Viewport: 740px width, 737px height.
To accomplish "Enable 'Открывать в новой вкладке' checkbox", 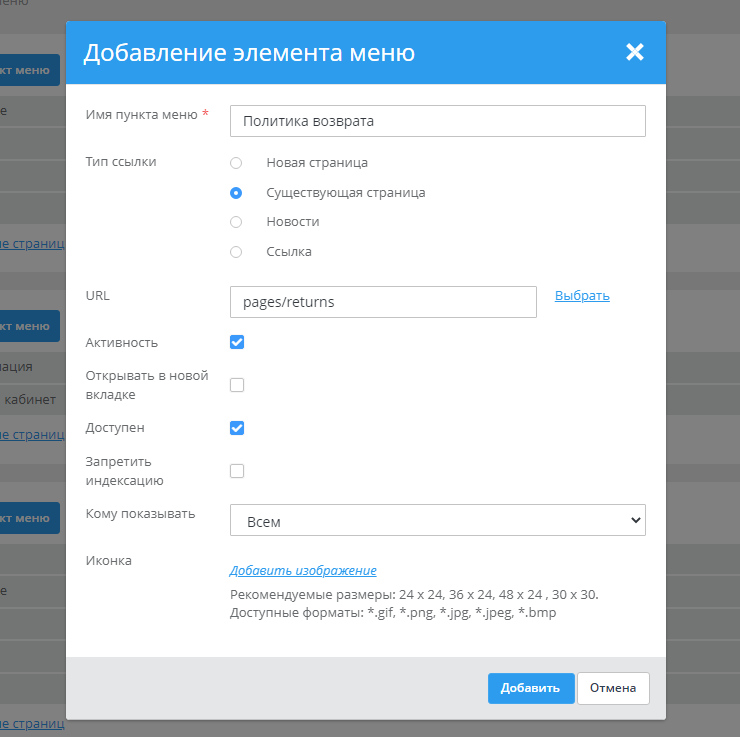I will (237, 385).
